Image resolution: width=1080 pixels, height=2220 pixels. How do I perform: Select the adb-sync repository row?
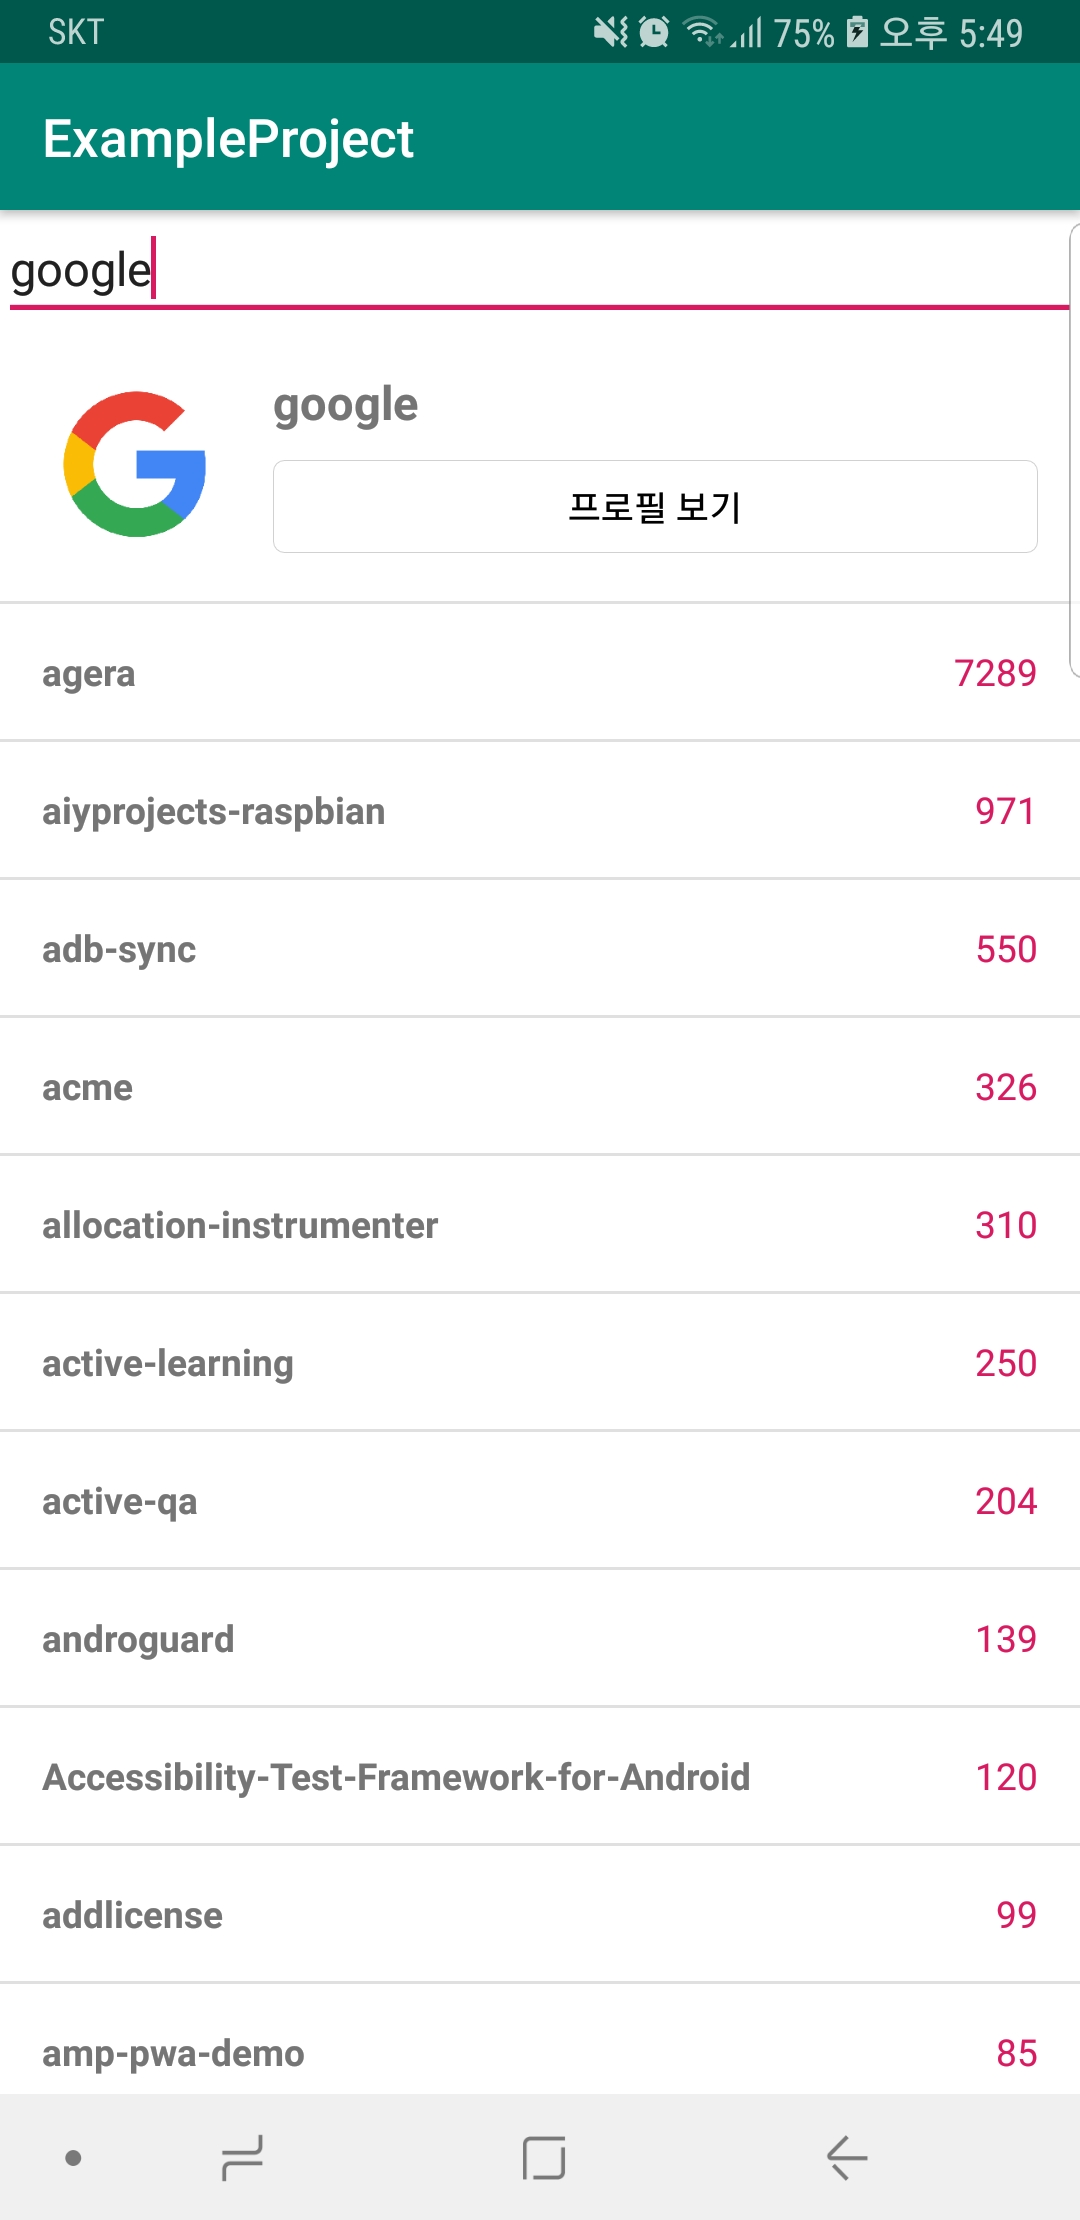click(540, 948)
